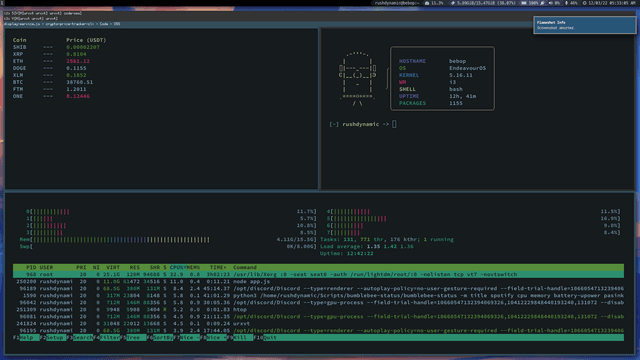
Task: Click Kill in the htop function bar
Action: [x=240, y=338]
